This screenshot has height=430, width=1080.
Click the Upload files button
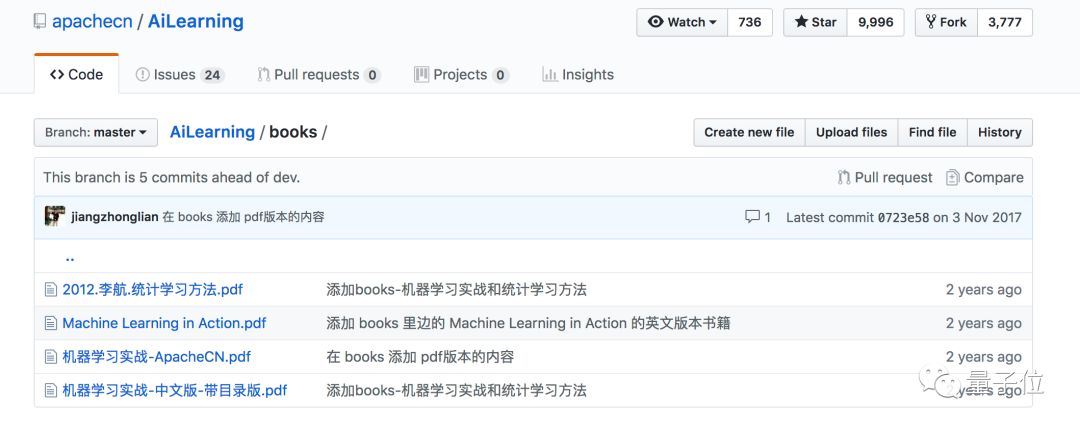(x=851, y=132)
